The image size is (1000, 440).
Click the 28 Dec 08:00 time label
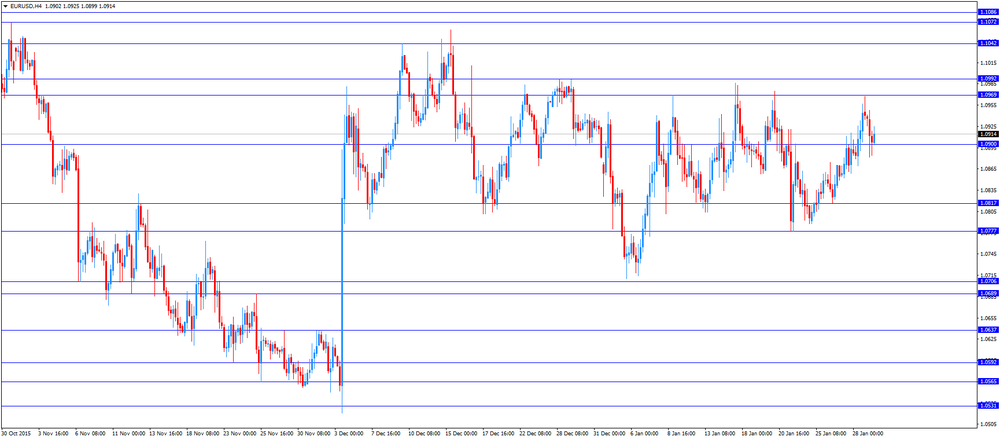pos(570,432)
